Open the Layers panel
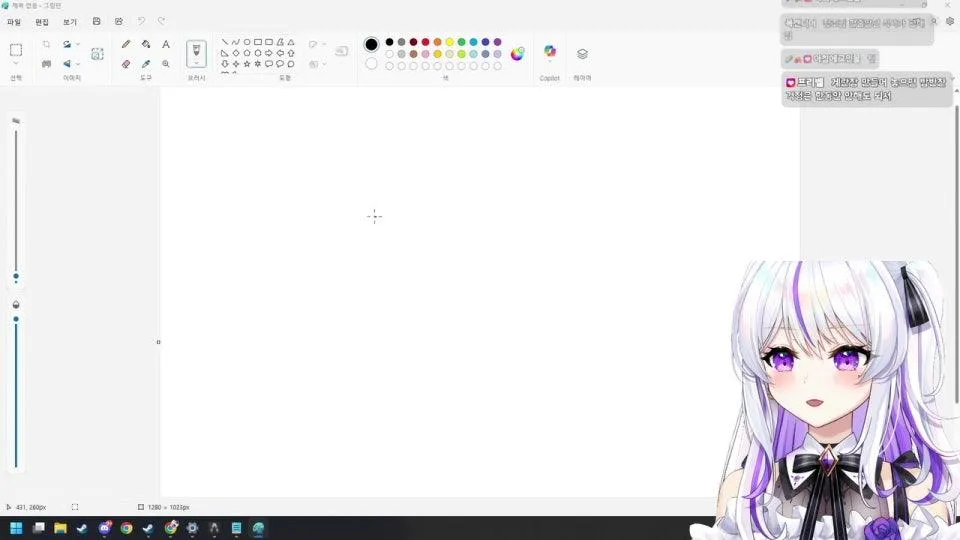Screen dimensions: 960x540 (x=582, y=54)
